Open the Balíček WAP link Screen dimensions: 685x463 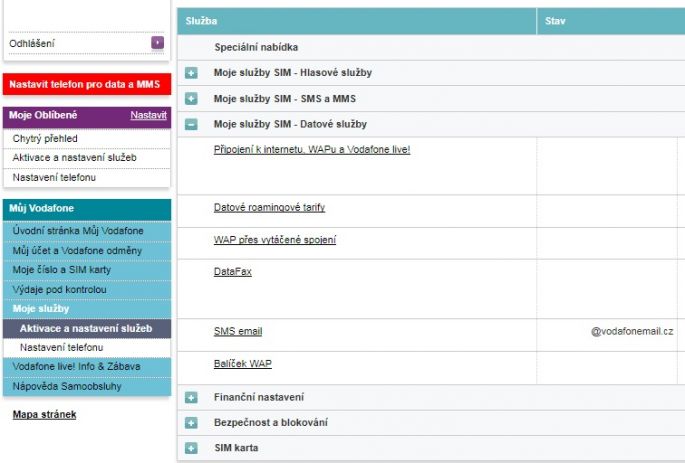tap(243, 364)
